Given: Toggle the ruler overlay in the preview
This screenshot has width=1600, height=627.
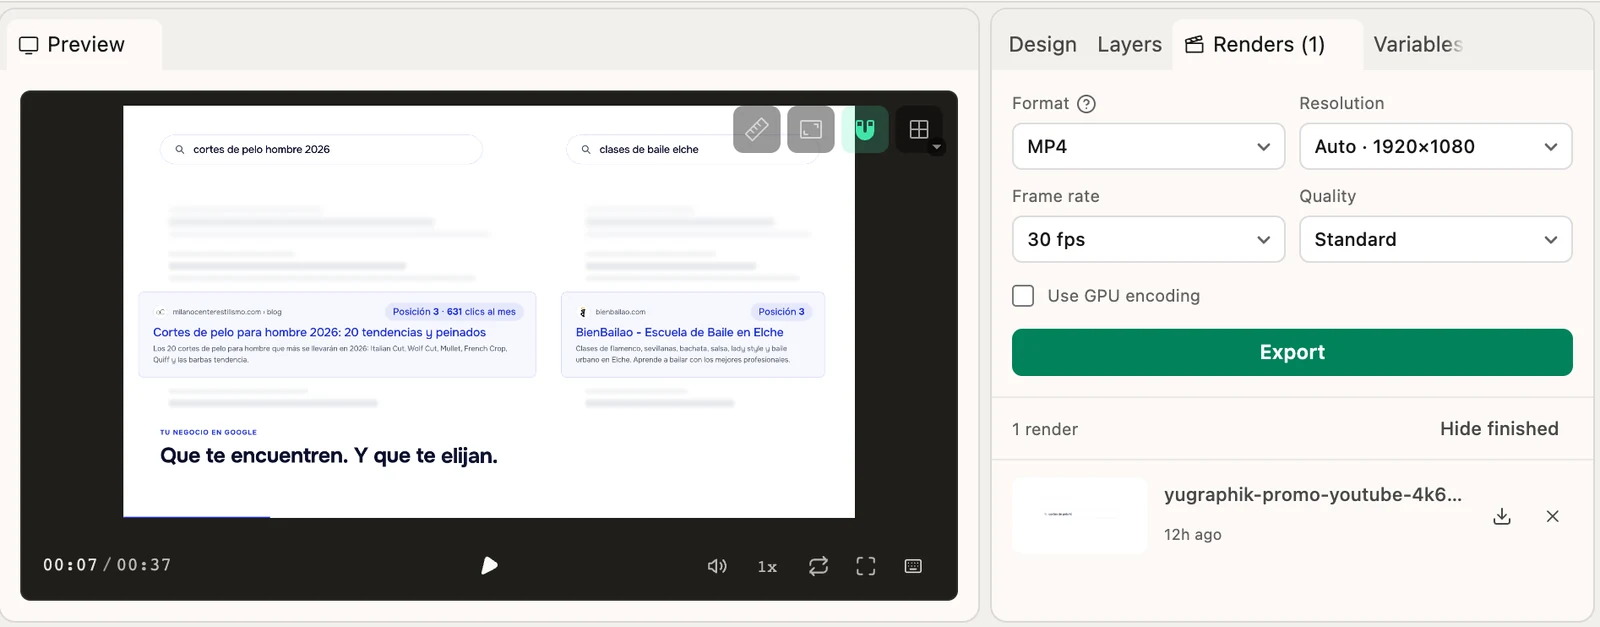Looking at the screenshot, I should click(x=757, y=129).
